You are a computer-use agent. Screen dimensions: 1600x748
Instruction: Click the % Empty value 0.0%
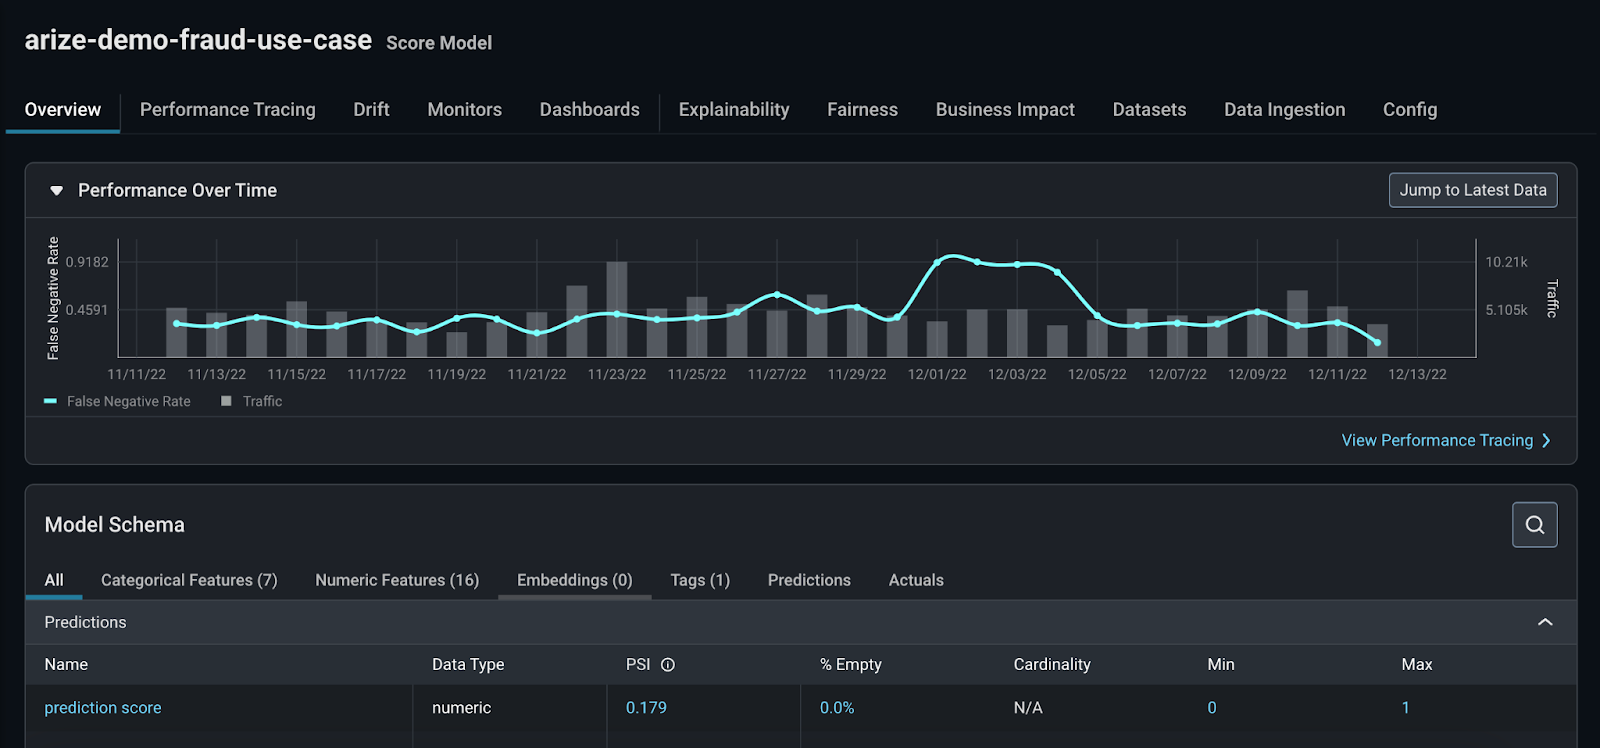click(x=837, y=708)
